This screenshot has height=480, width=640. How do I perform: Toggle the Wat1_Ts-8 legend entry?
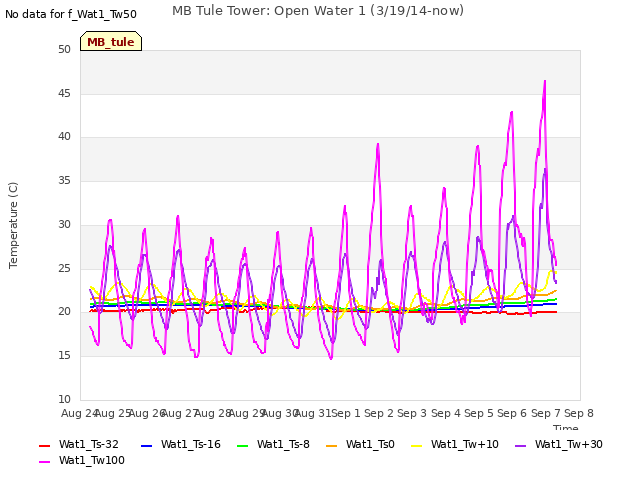click(273, 444)
